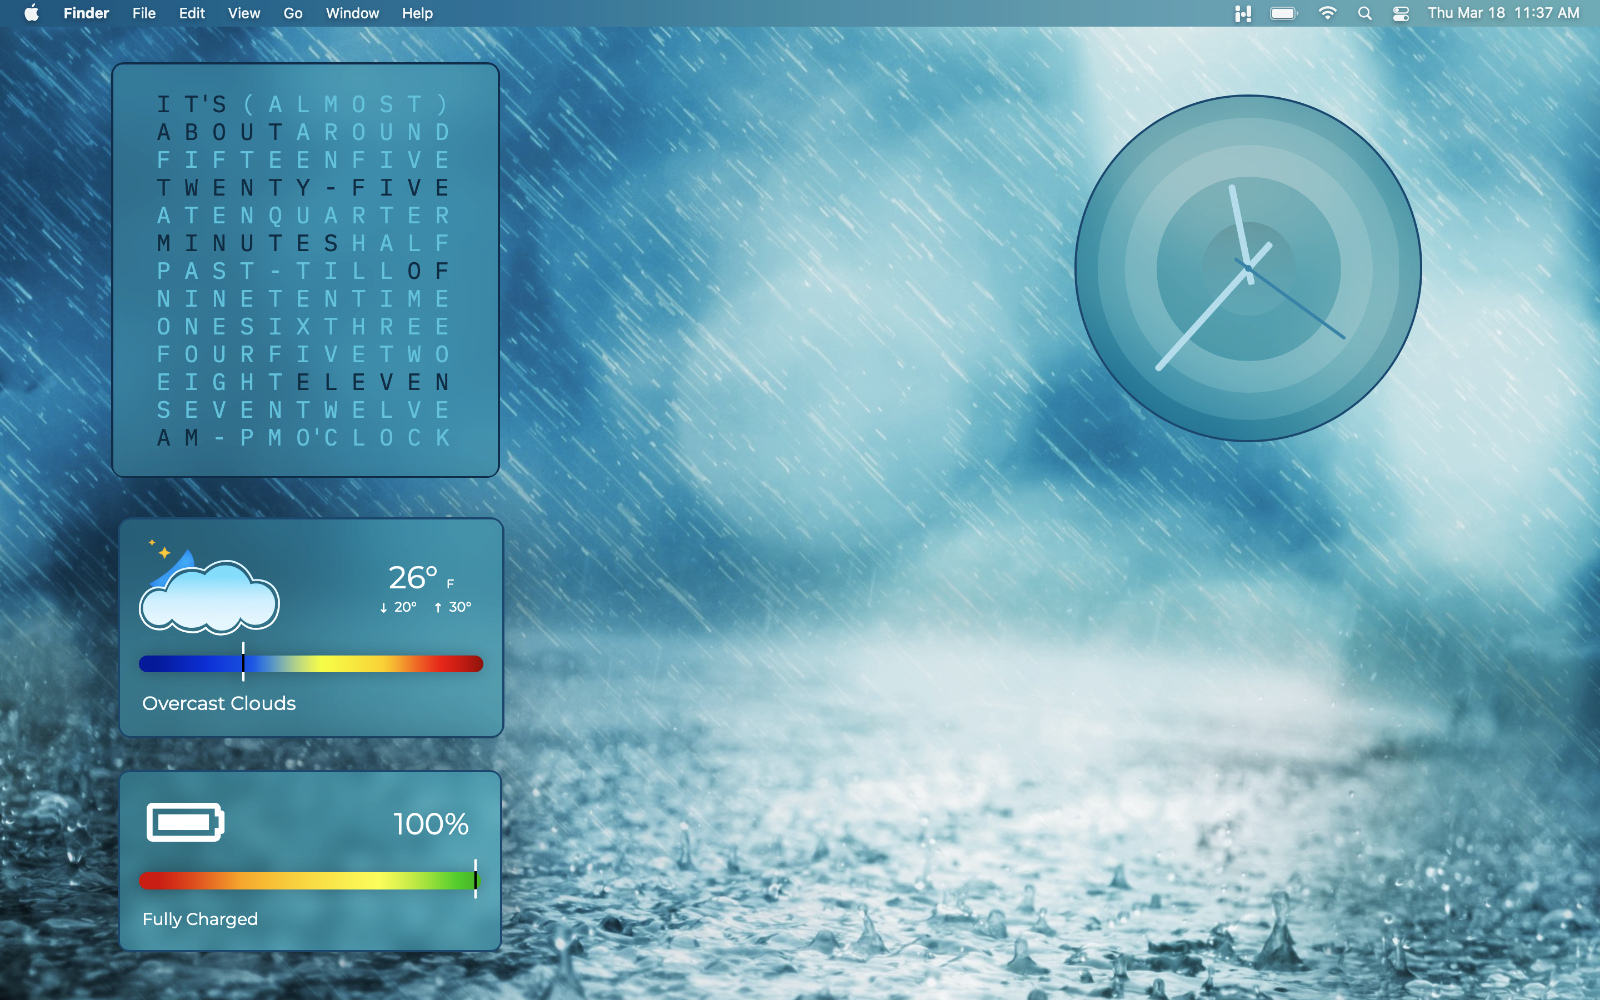
Task: Open the Window menu
Action: 352,13
